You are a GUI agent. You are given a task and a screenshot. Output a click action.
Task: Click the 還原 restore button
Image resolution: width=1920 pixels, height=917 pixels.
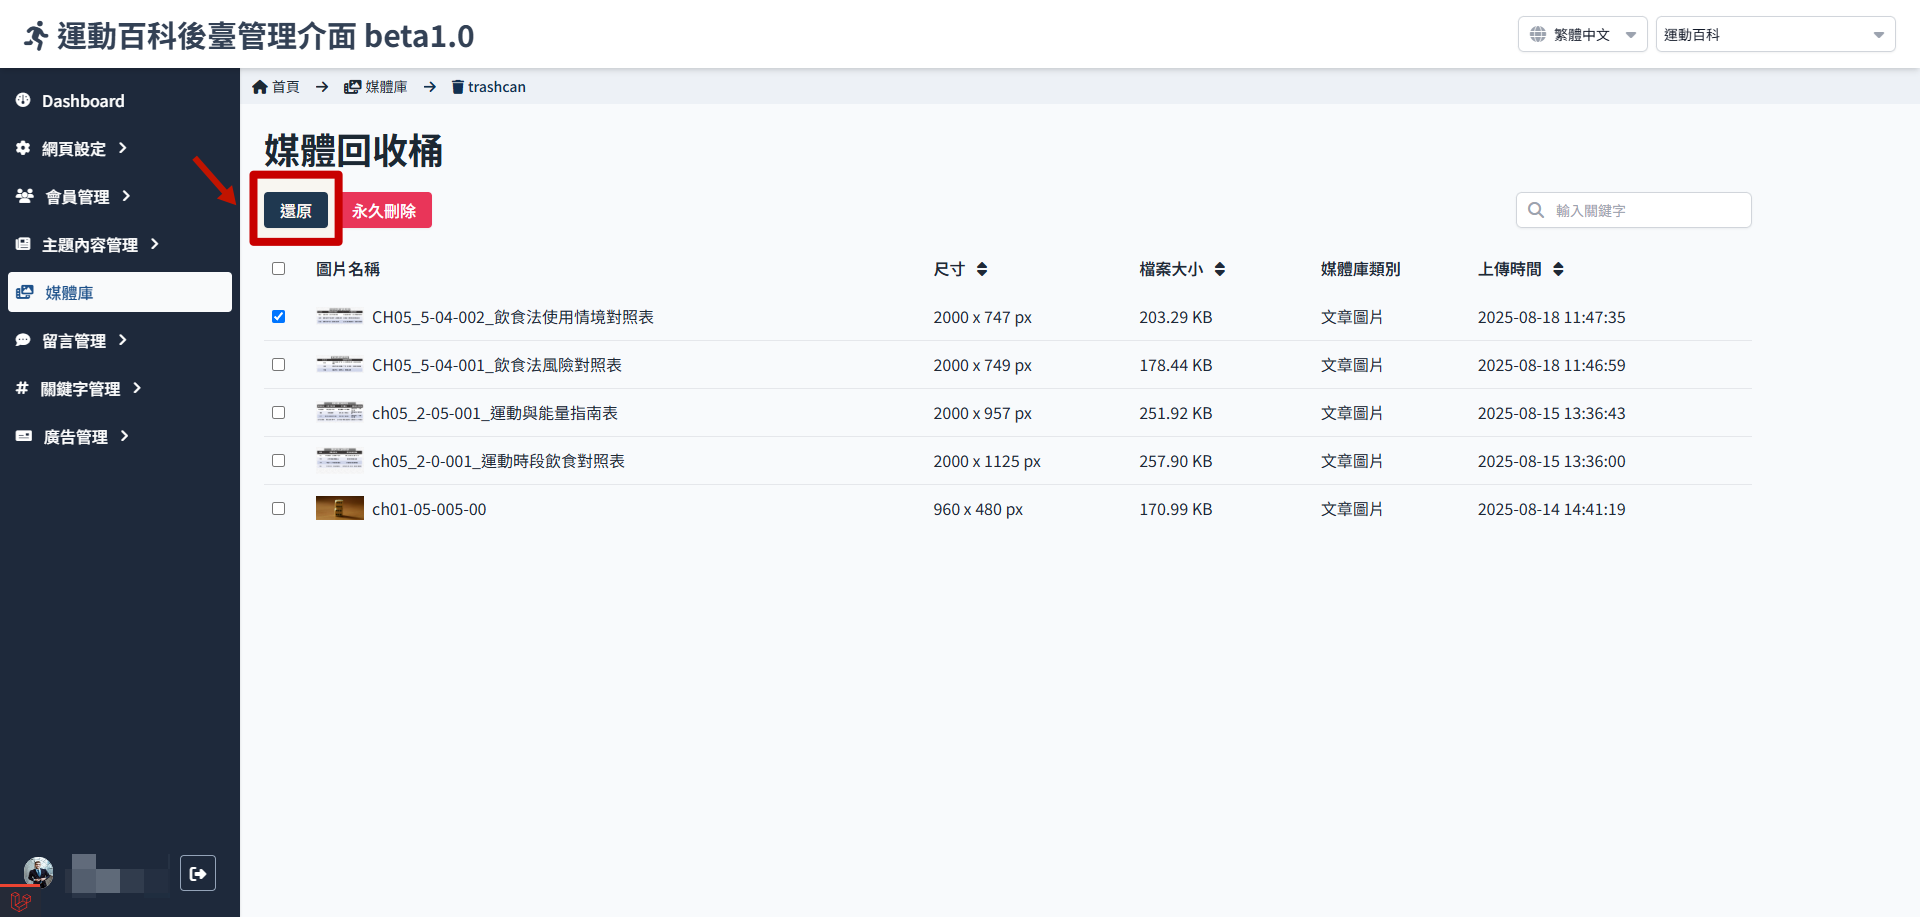click(296, 210)
